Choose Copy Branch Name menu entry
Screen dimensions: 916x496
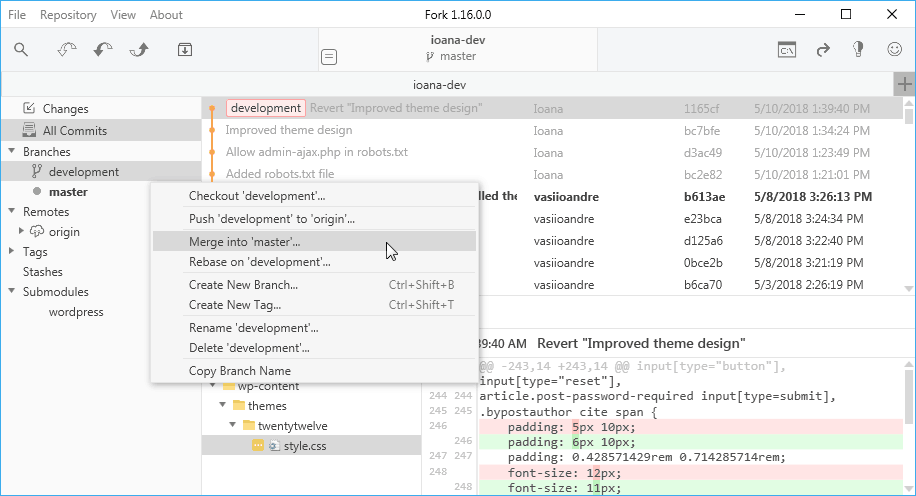[314, 370]
